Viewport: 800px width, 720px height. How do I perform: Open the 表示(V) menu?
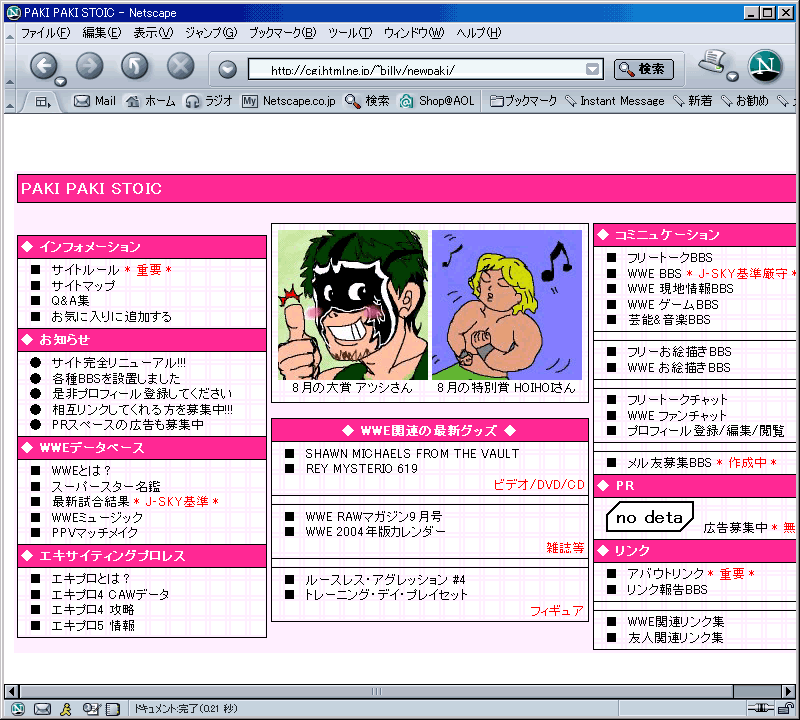tap(153, 33)
